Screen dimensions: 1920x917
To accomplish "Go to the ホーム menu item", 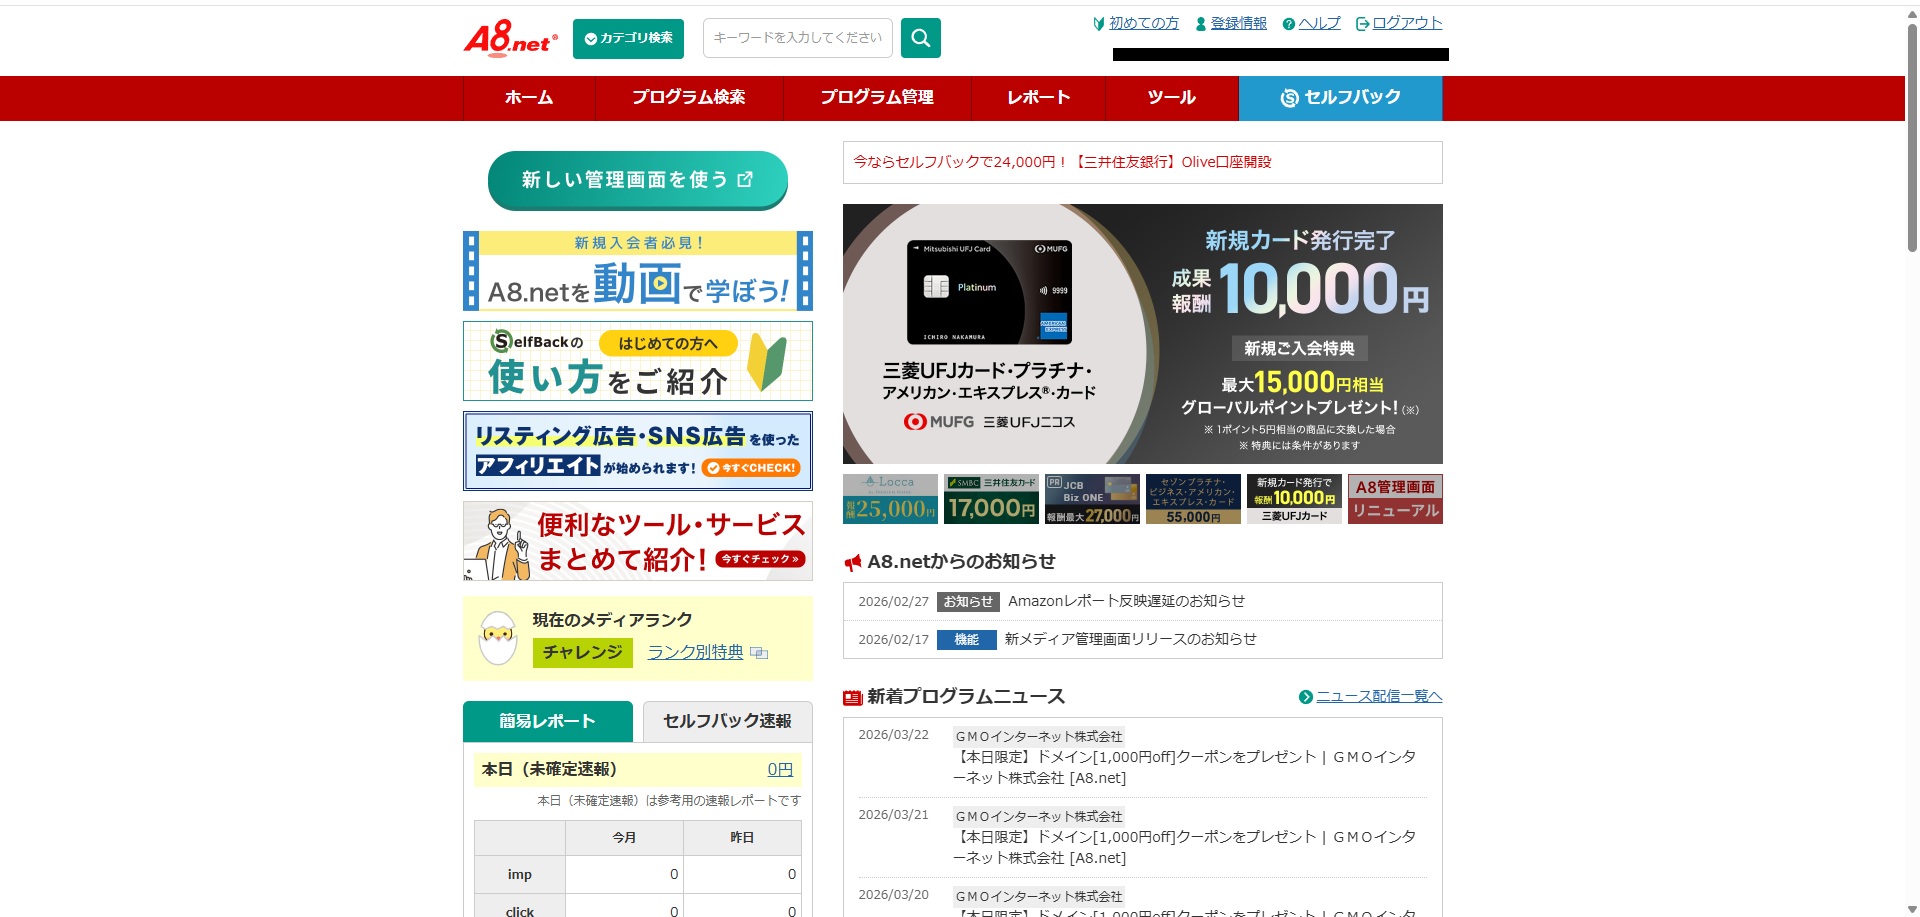I will click(529, 98).
